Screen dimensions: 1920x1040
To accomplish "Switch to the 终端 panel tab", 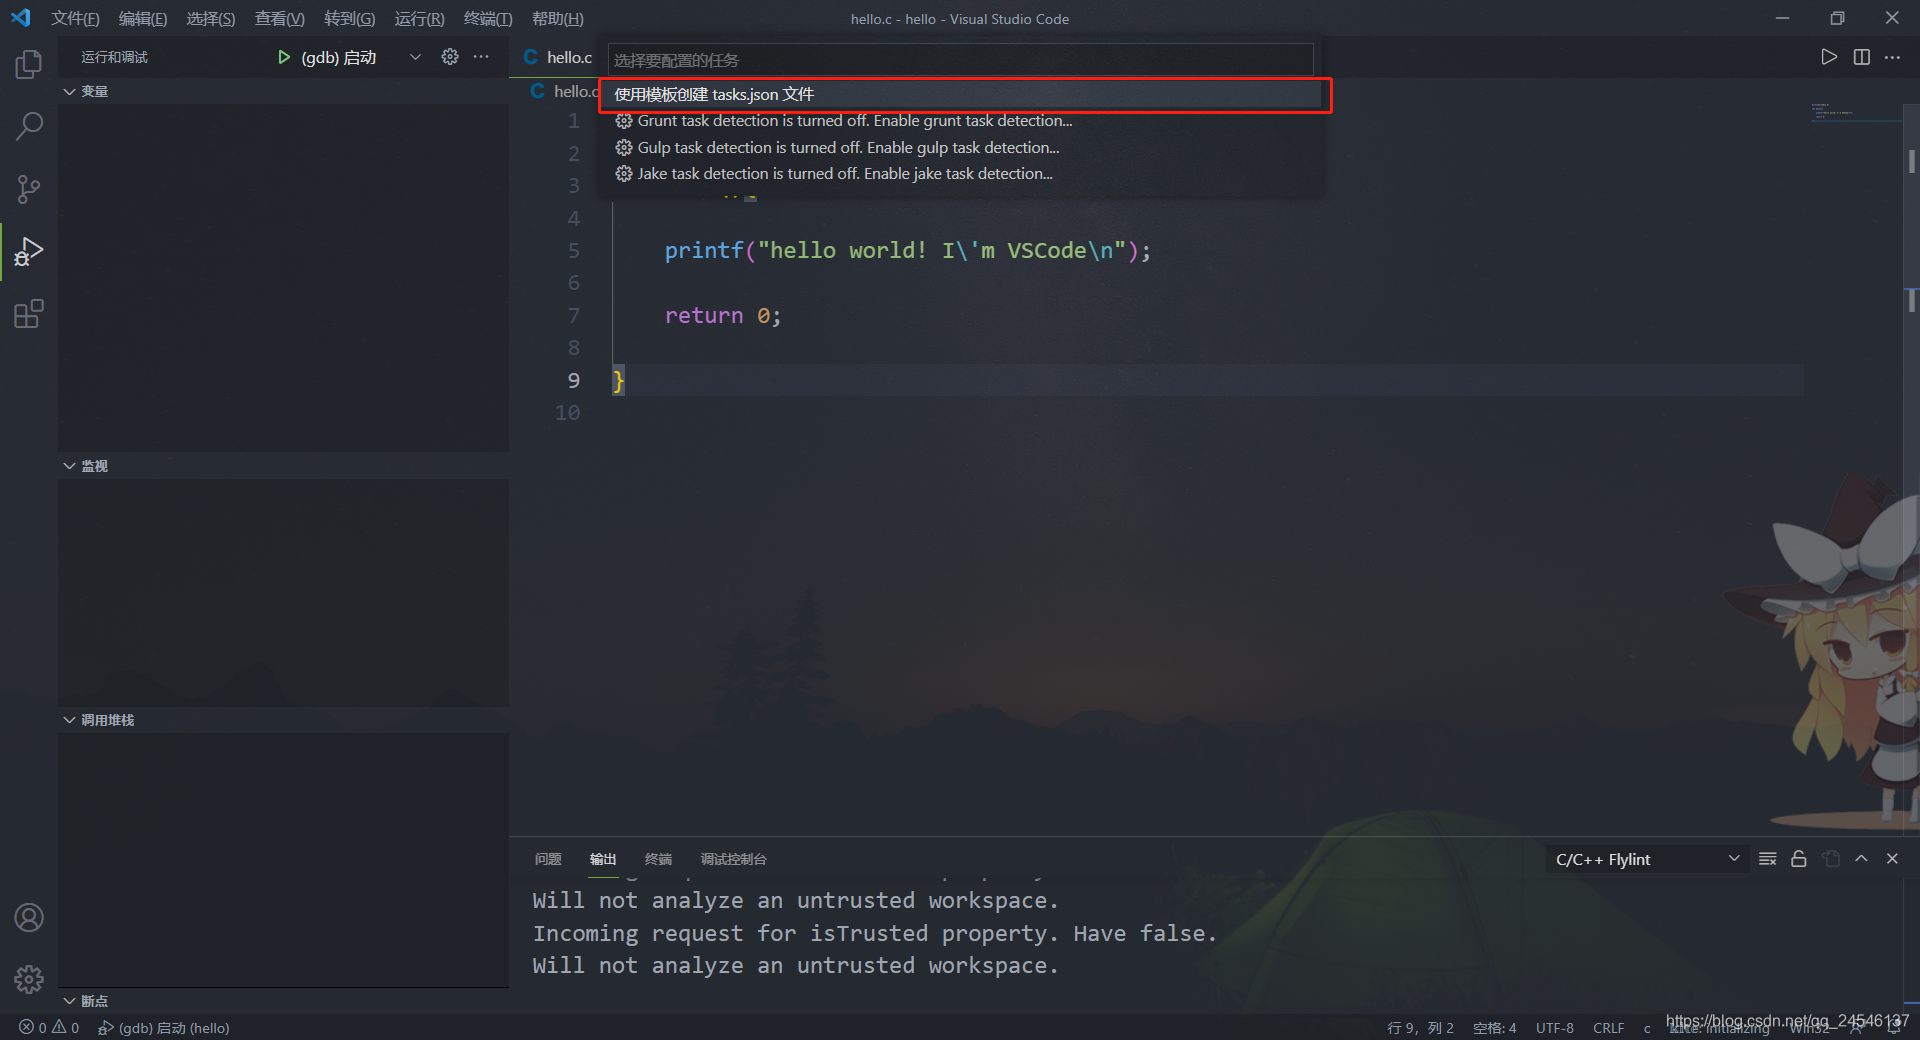I will click(658, 859).
